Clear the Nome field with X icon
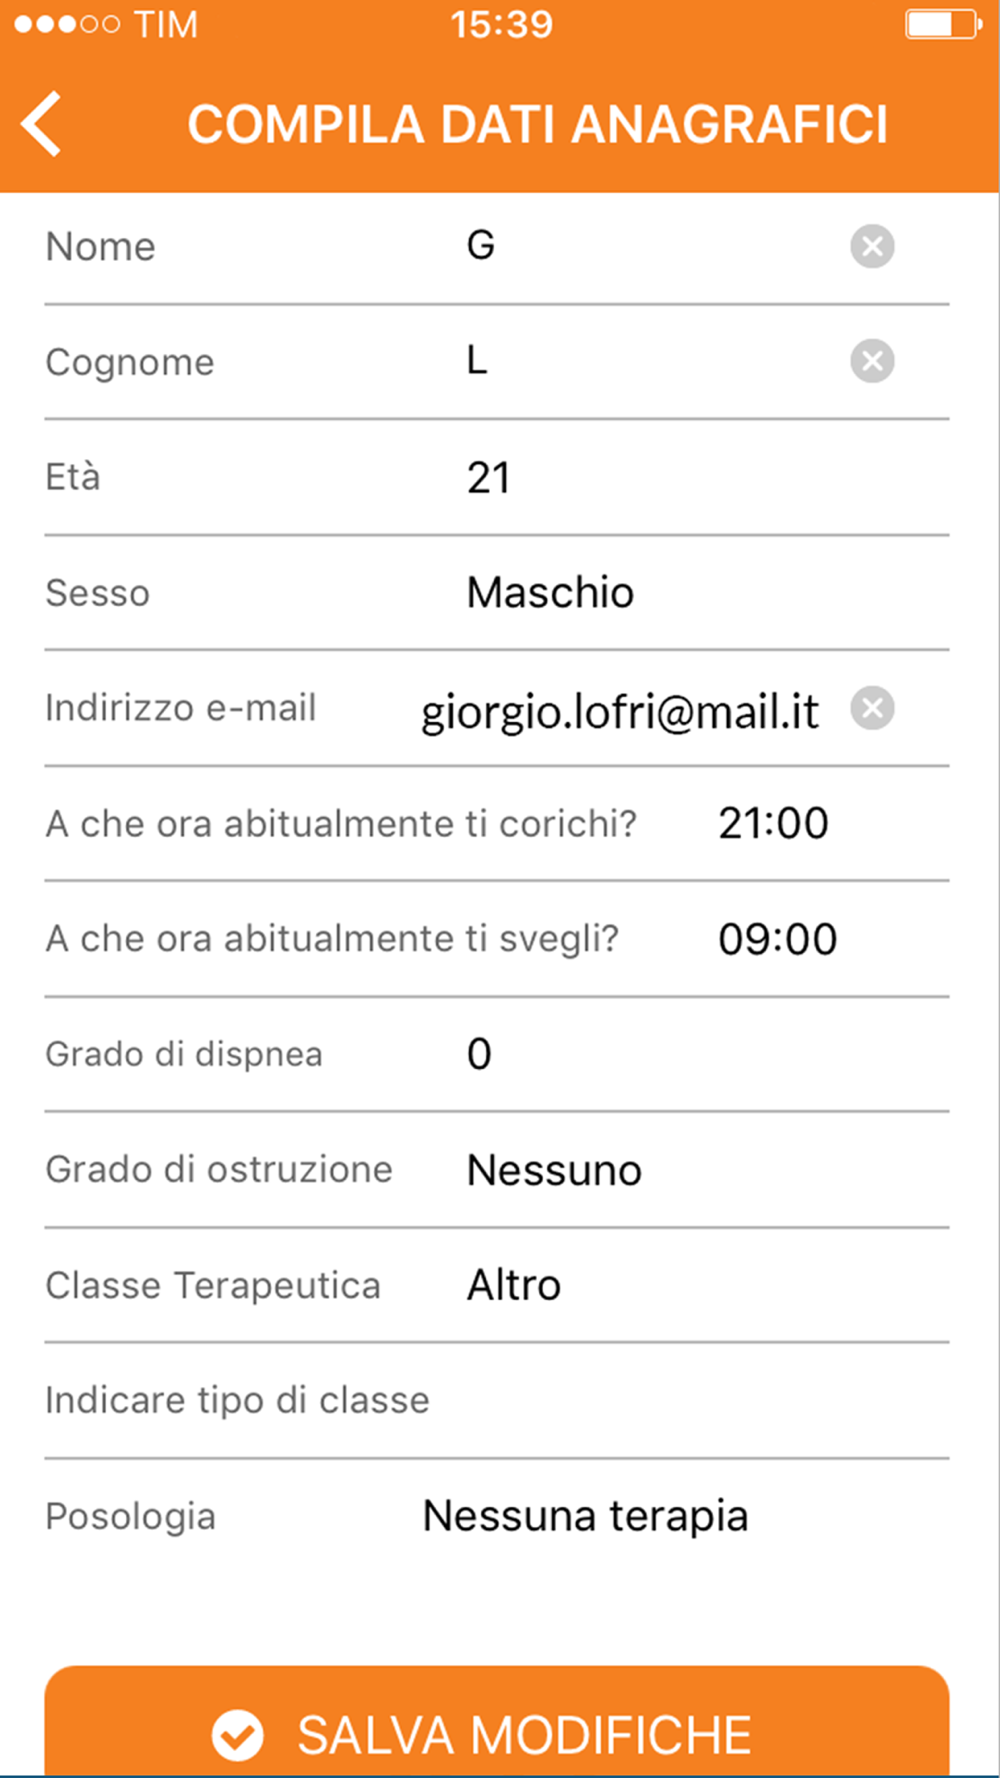This screenshot has height=1778, width=1000. pos(872,246)
